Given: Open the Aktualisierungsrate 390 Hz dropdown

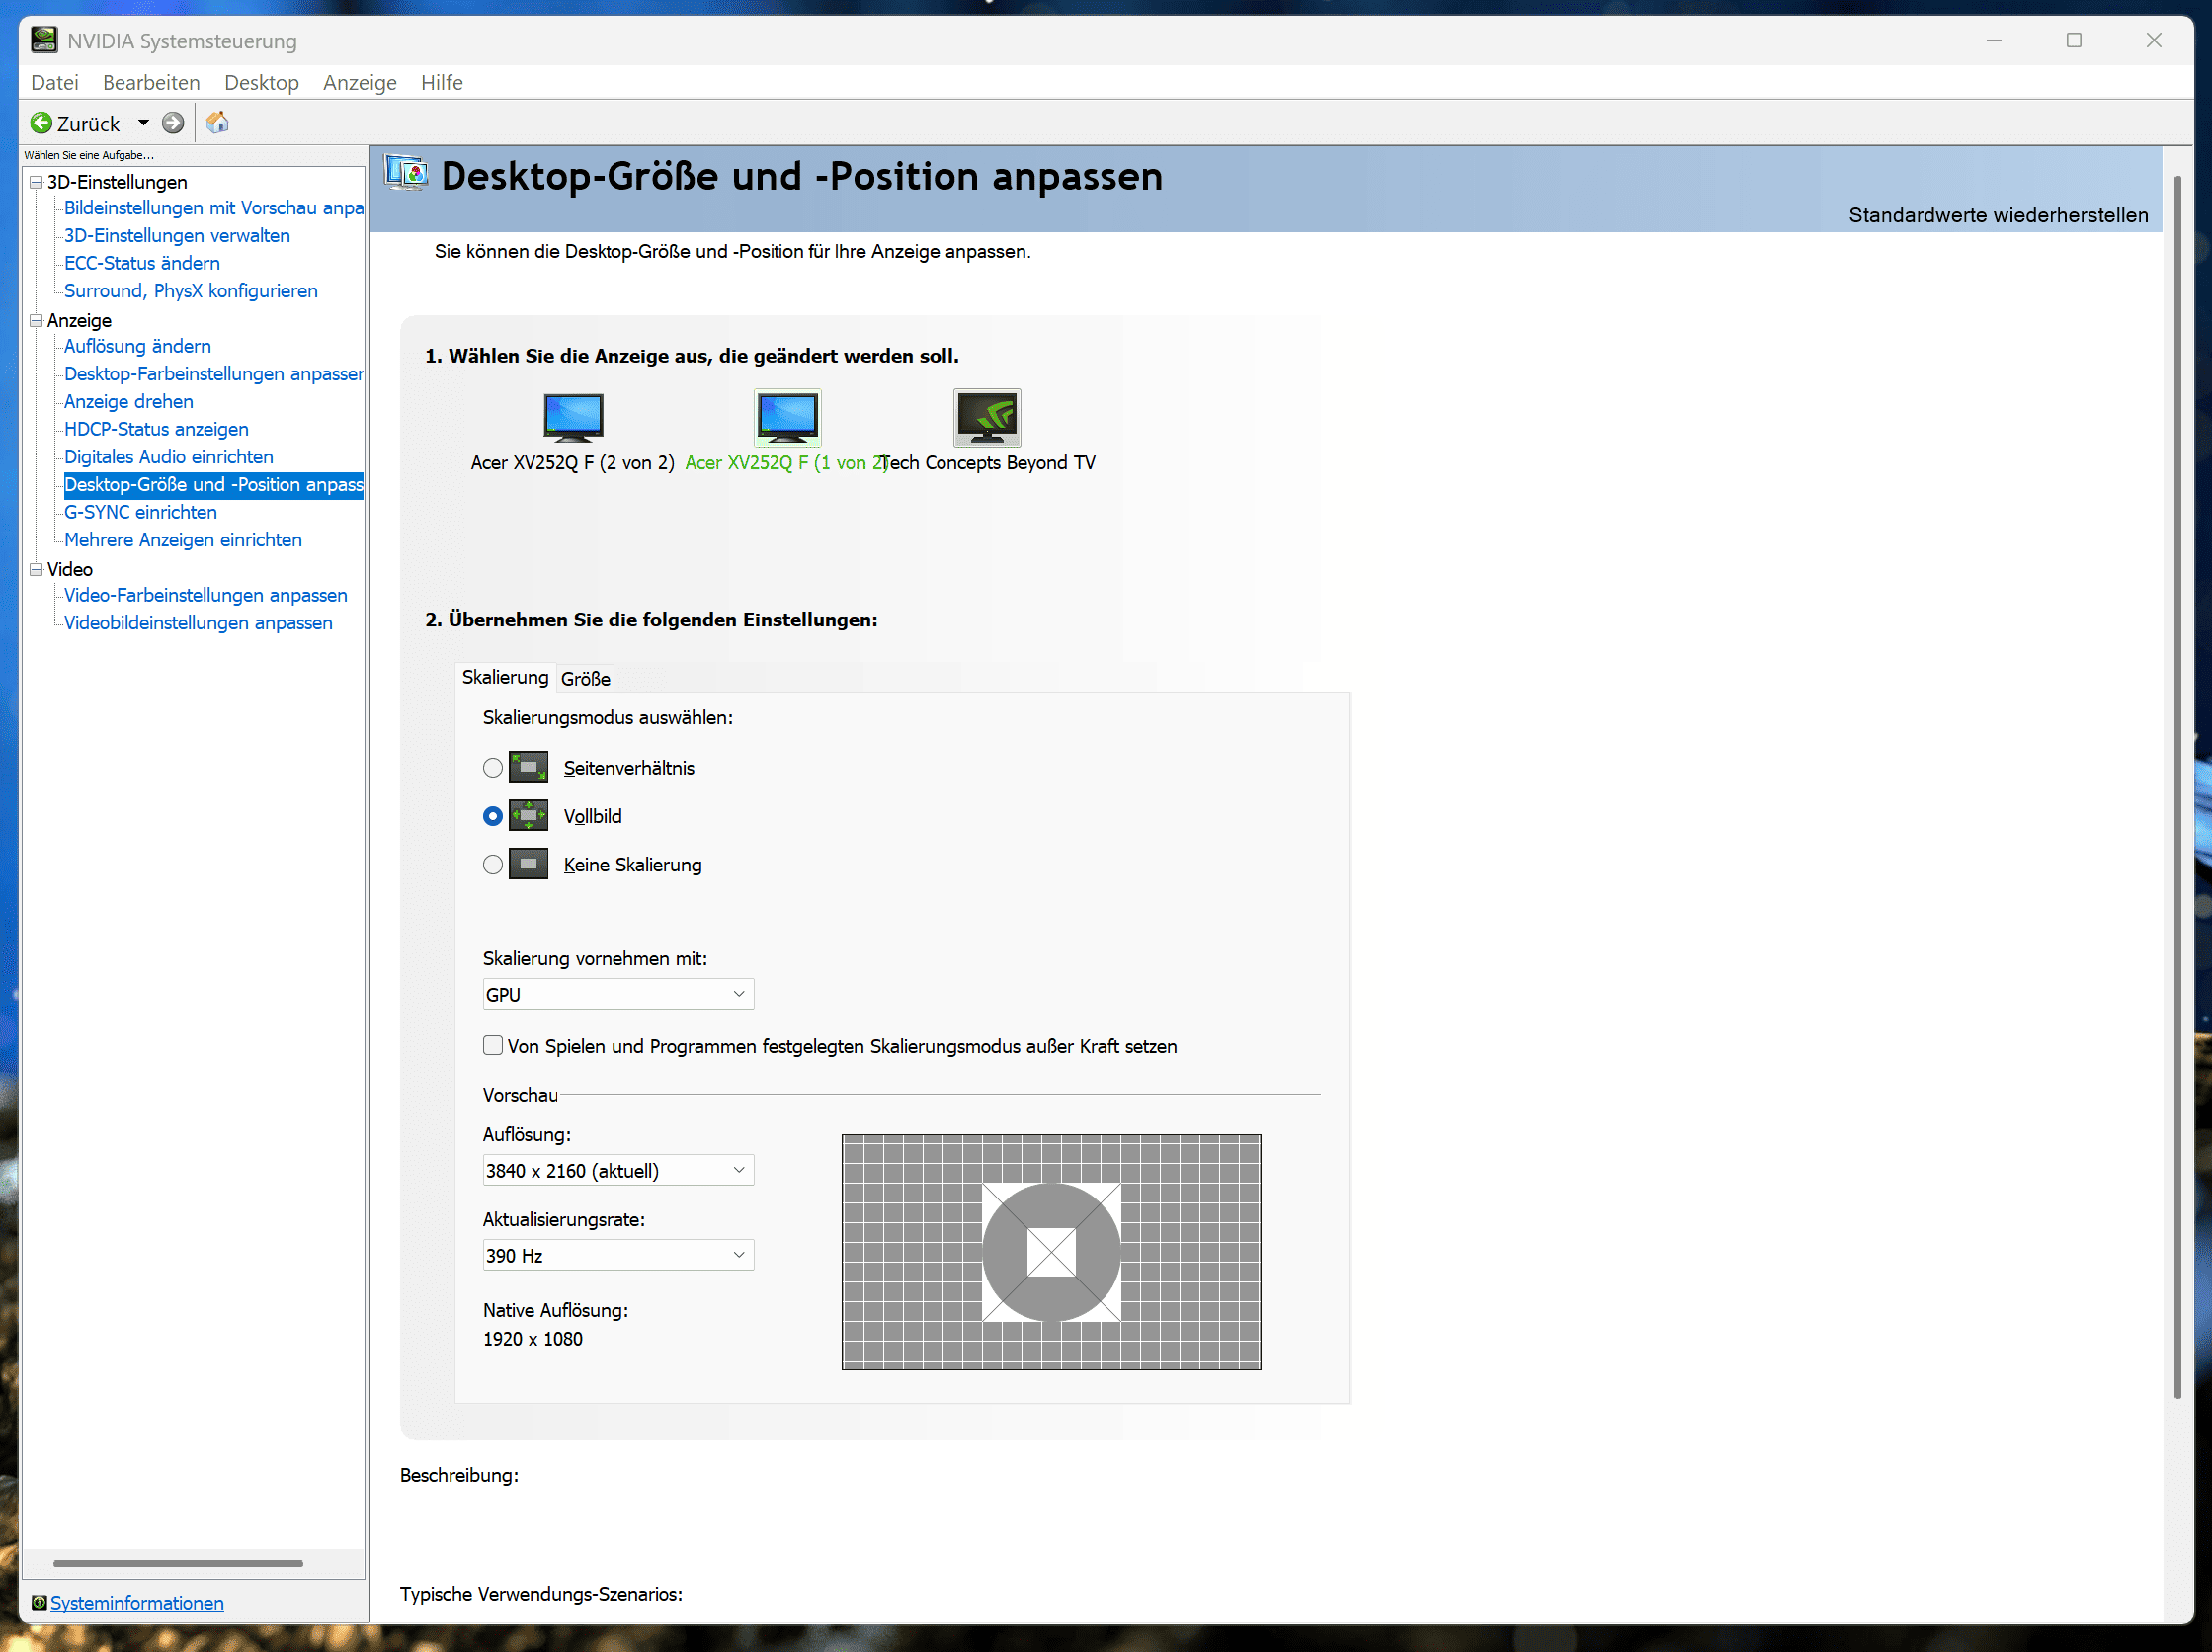Looking at the screenshot, I should tap(618, 1255).
